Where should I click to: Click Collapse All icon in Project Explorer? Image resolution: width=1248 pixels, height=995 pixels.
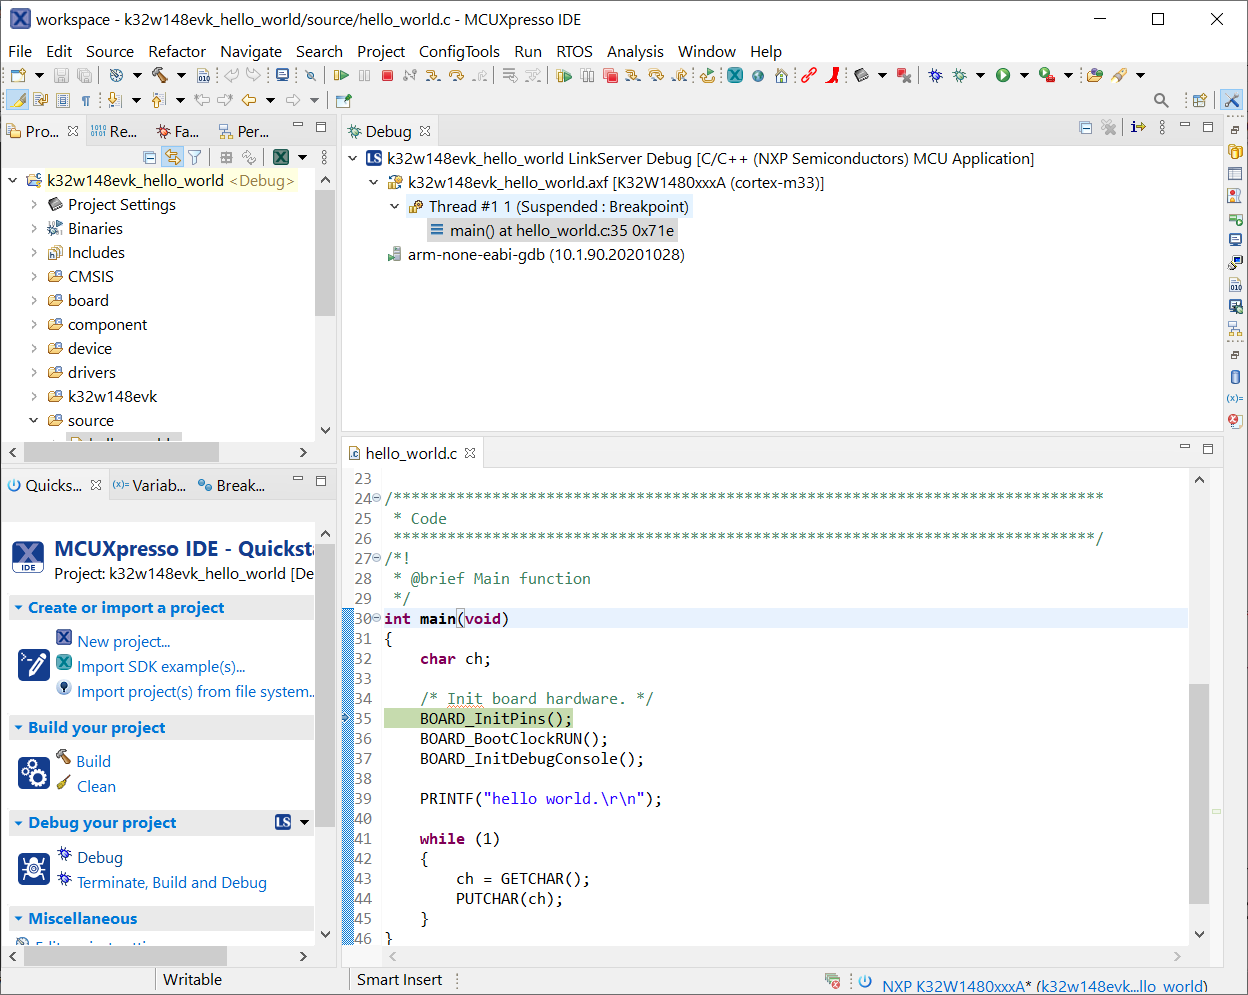(150, 157)
